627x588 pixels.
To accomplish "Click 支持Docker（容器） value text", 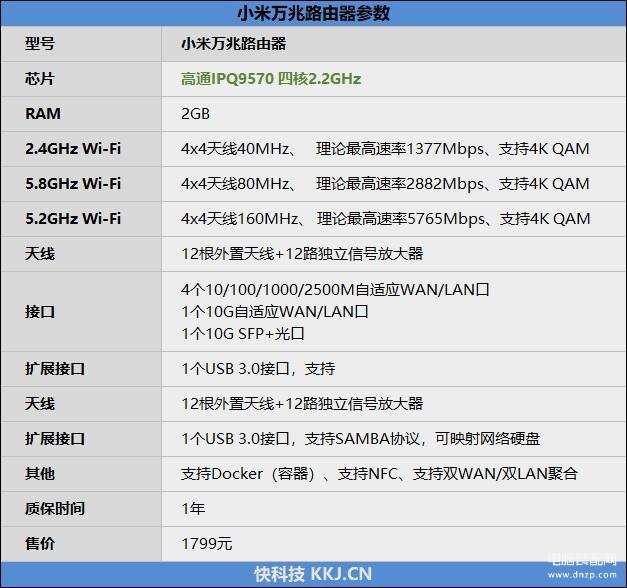I will coord(248,474).
